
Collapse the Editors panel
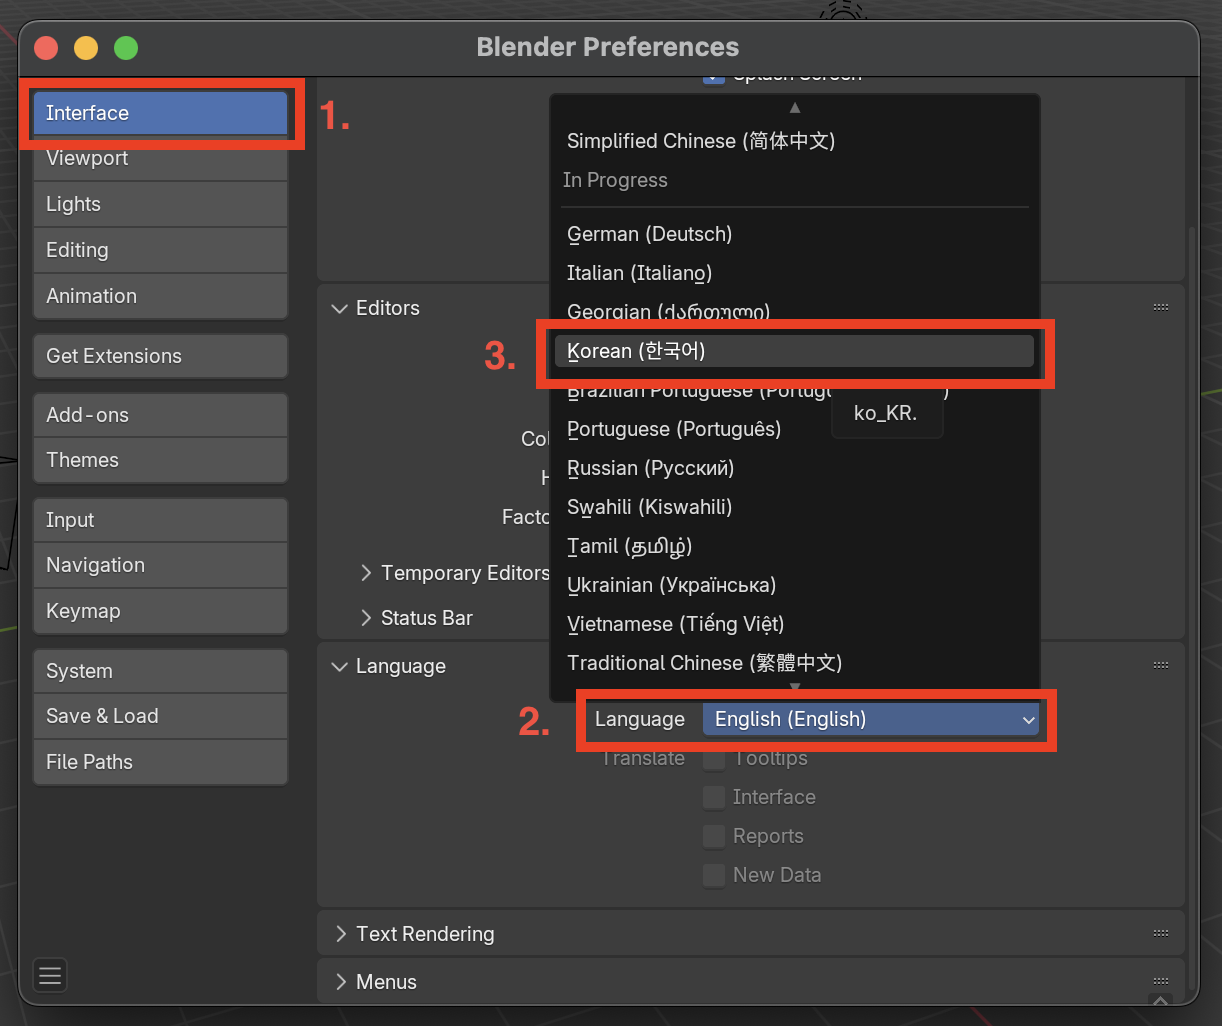(339, 308)
